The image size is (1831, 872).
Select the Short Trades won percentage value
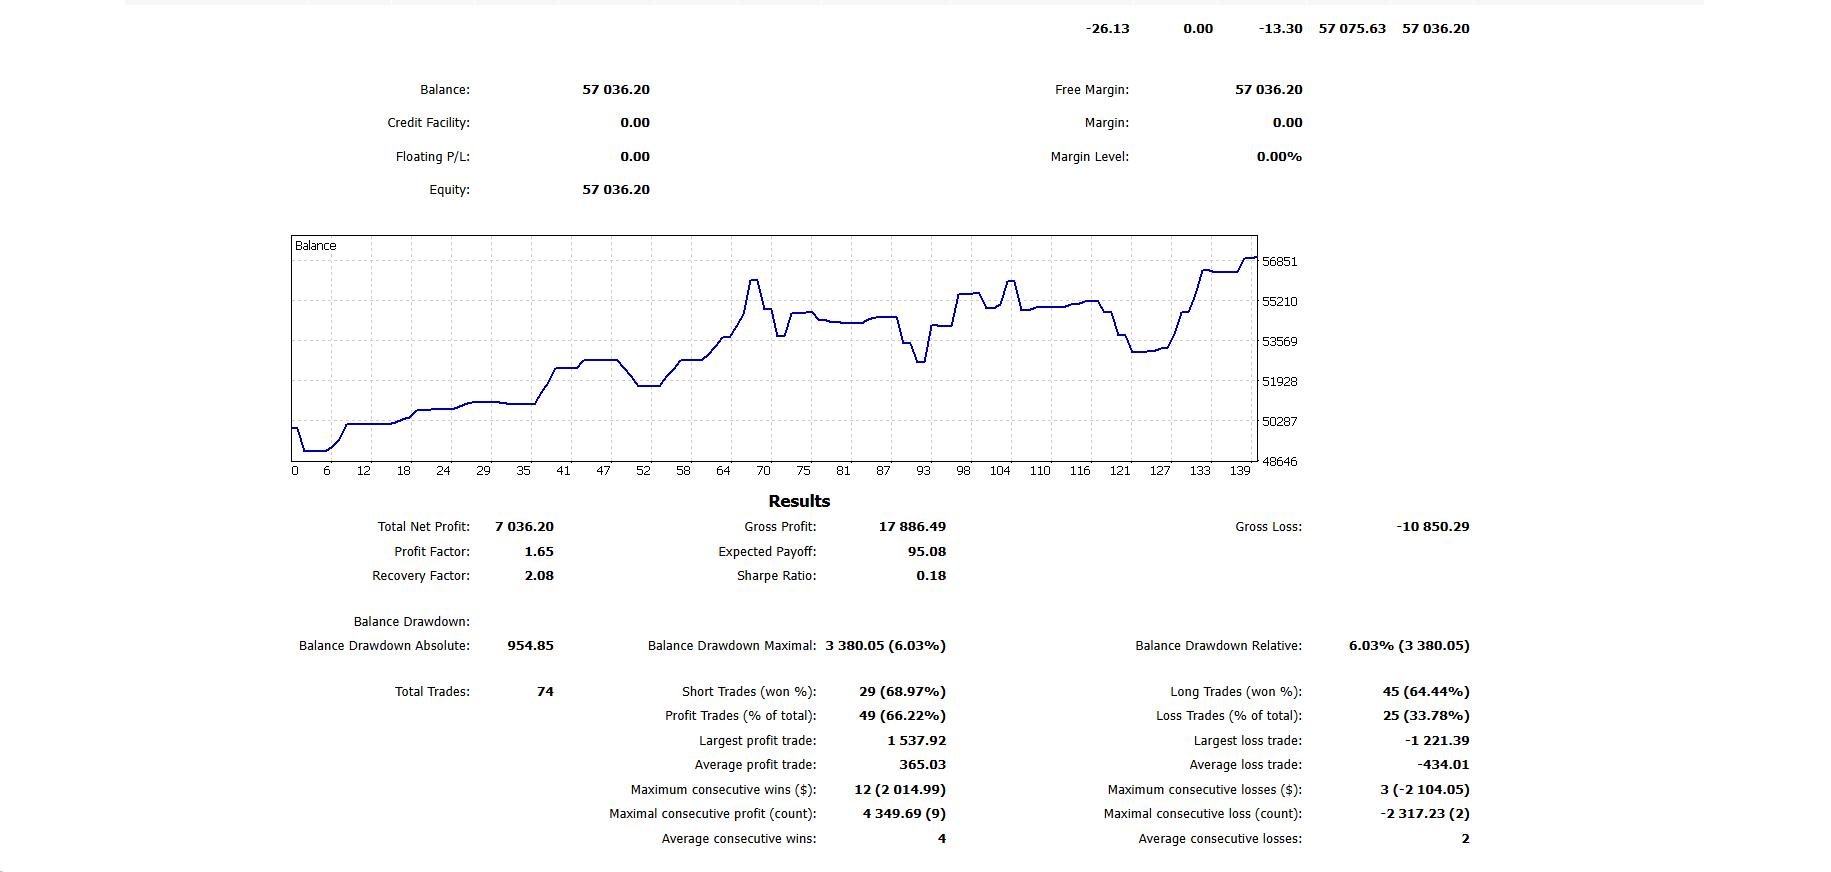coord(902,692)
